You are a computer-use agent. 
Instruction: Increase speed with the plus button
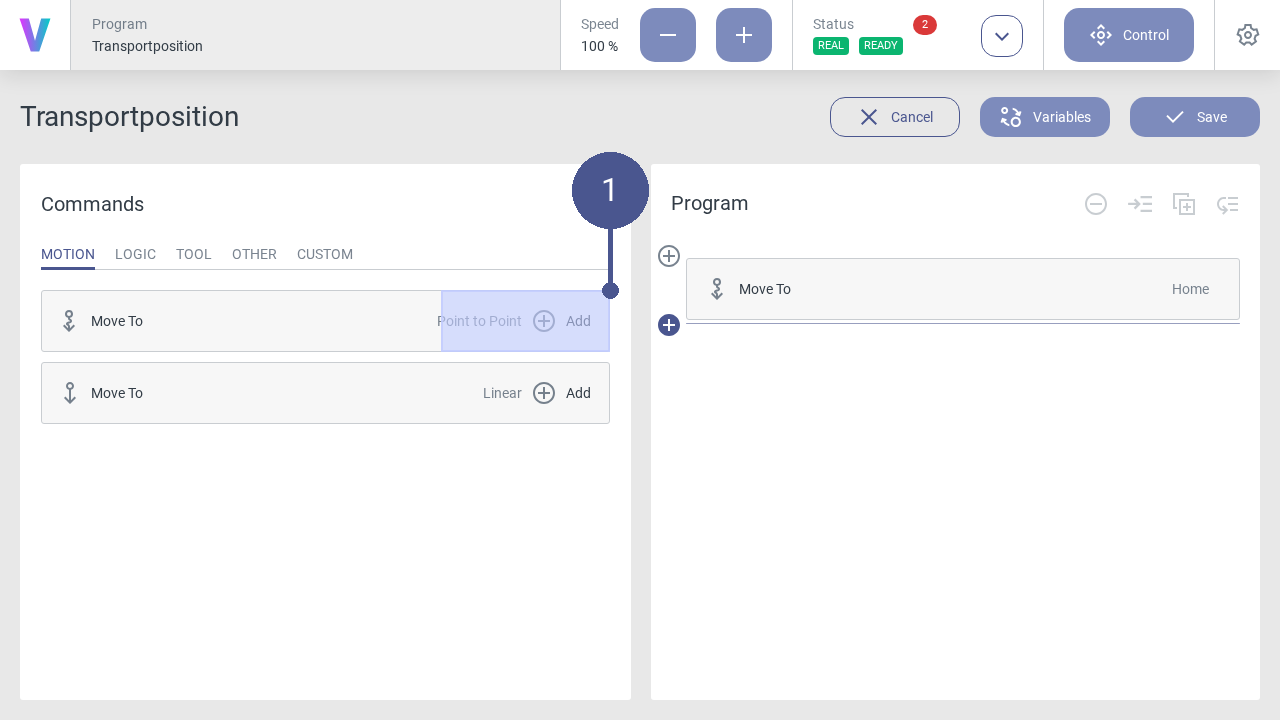tap(744, 35)
